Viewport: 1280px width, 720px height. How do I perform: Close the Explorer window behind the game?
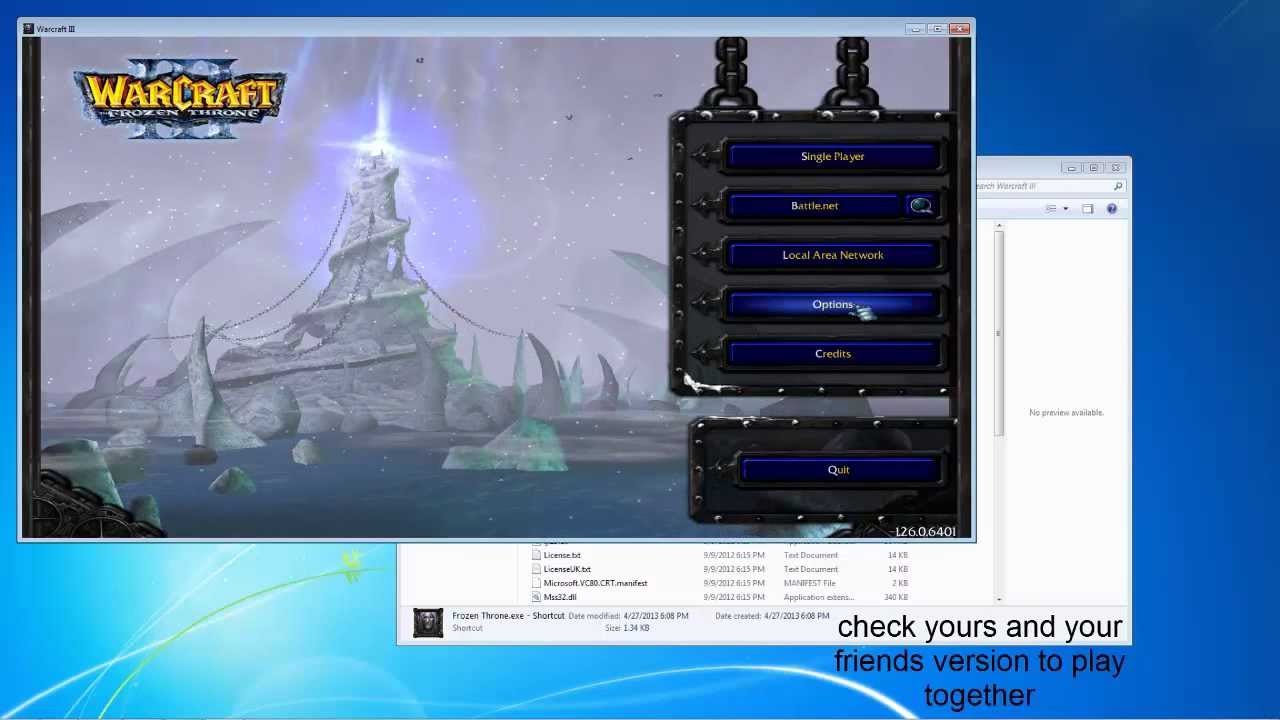point(1116,168)
